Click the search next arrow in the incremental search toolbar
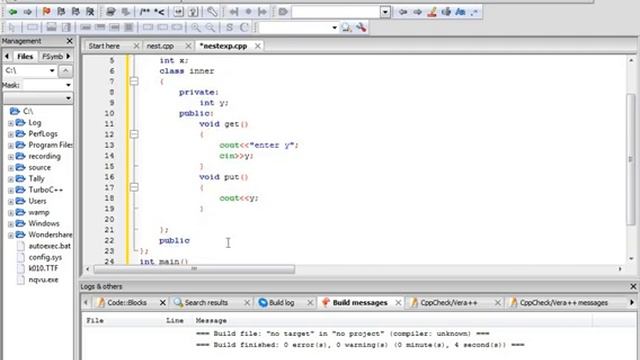 click(x=418, y=12)
